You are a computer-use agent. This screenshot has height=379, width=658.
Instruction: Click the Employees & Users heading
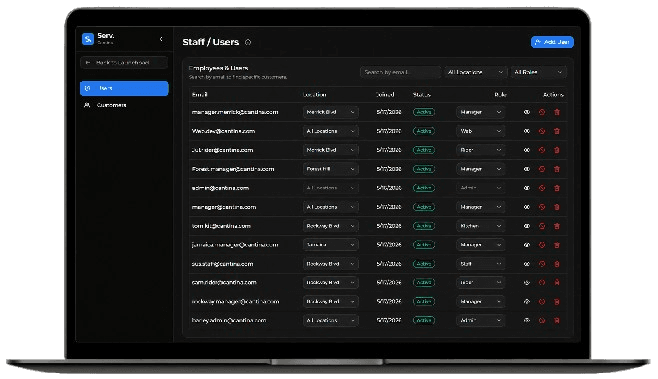[218, 68]
